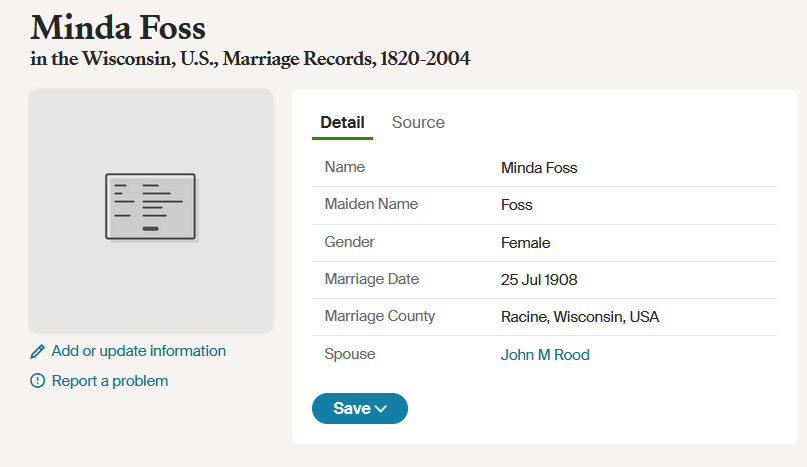This screenshot has height=467, width=807.
Task: Open the record document placeholder icon
Action: click(x=151, y=207)
